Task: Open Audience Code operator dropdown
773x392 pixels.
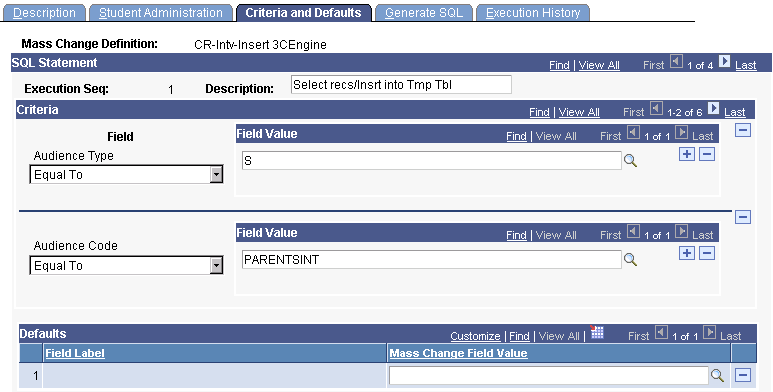Action: click(x=216, y=266)
